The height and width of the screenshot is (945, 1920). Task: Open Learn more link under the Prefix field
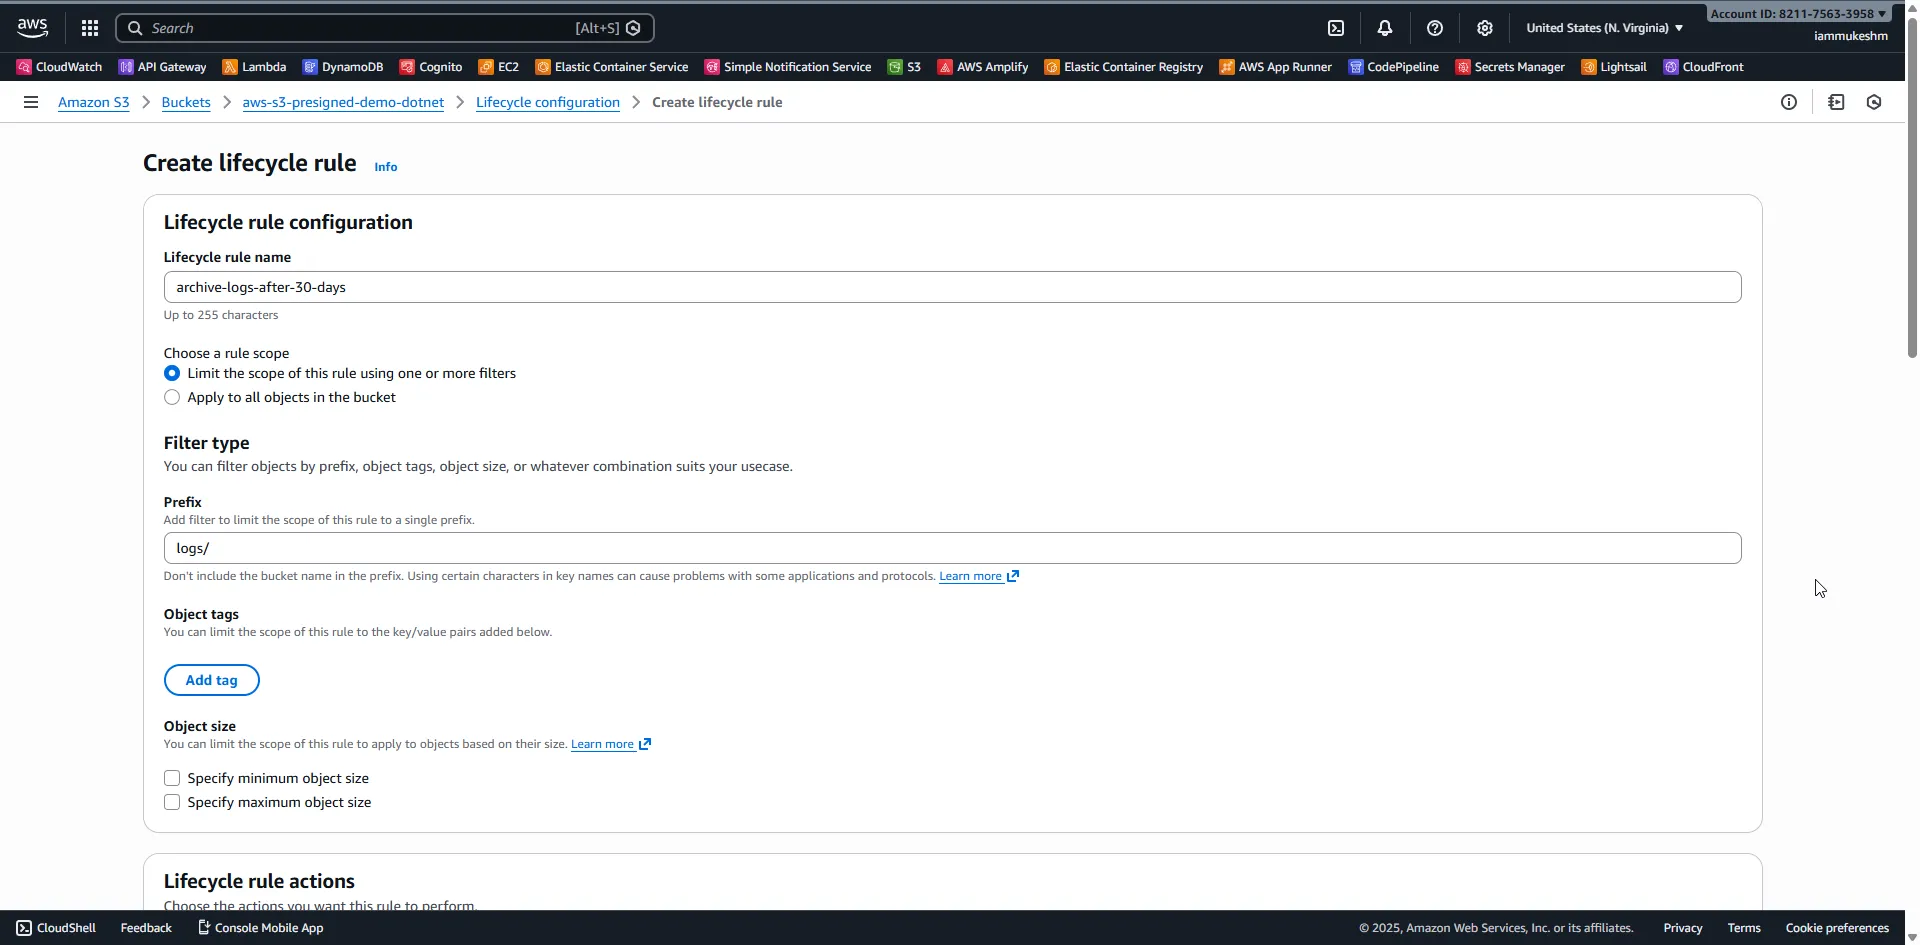(x=971, y=576)
